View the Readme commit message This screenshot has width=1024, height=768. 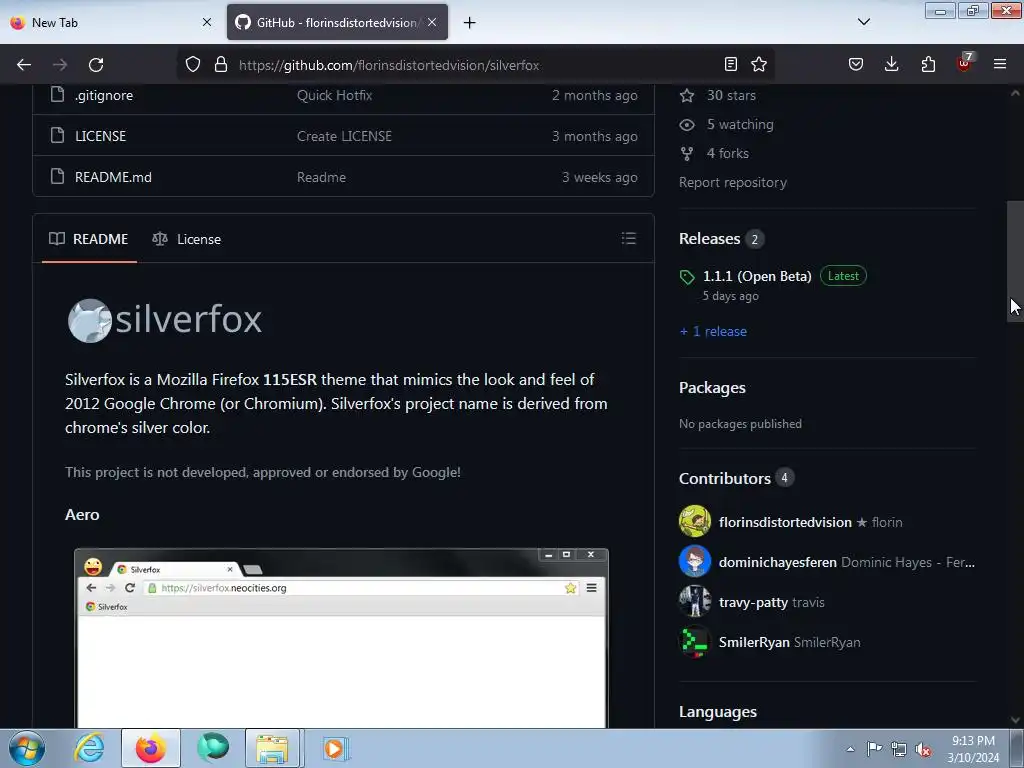coord(321,177)
